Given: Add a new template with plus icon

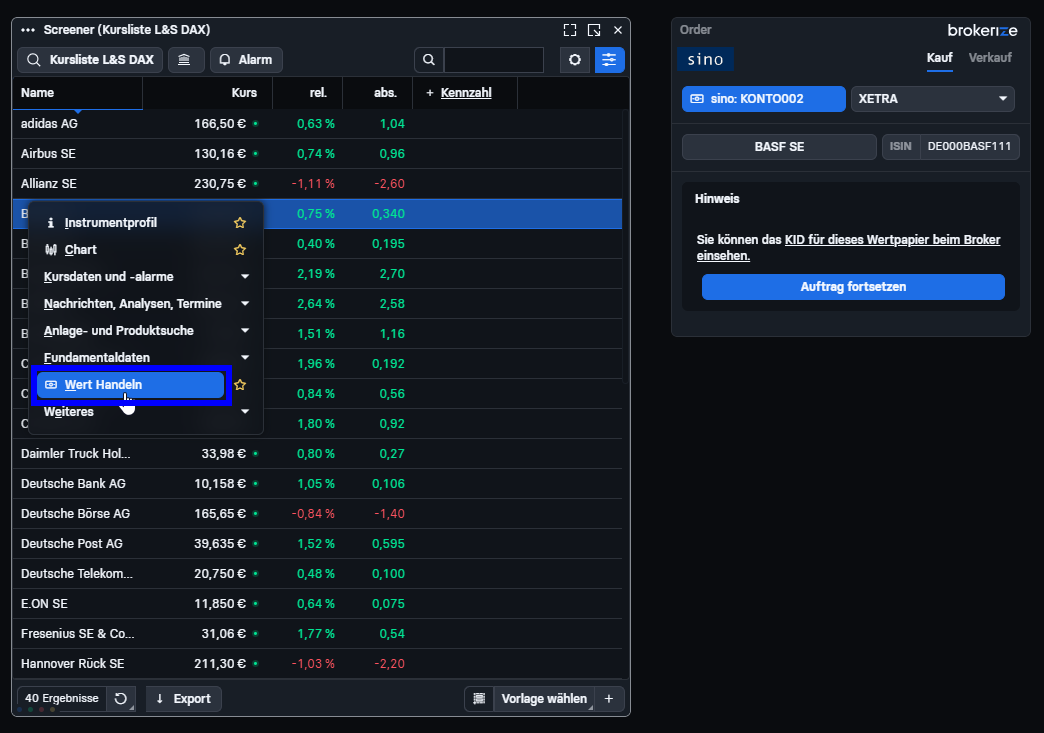Looking at the screenshot, I should (609, 698).
